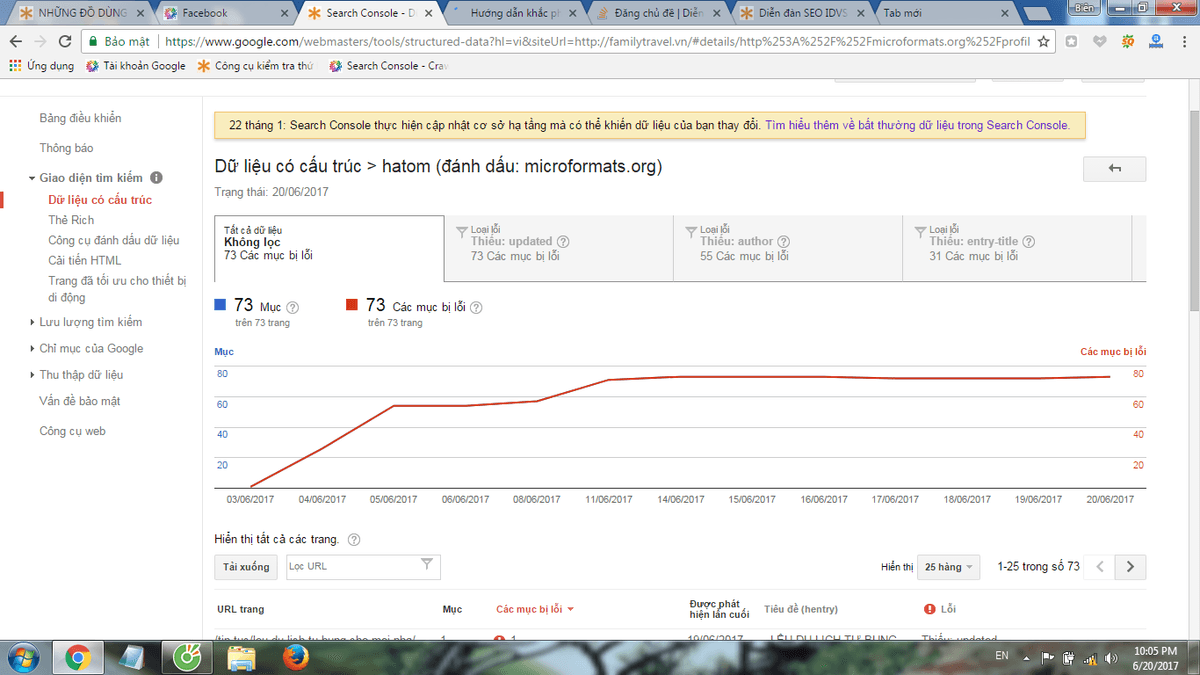Screen dimensions: 1200x675
Task: Expand Lưu lượng tìm kiếm section
Action: pos(31,322)
